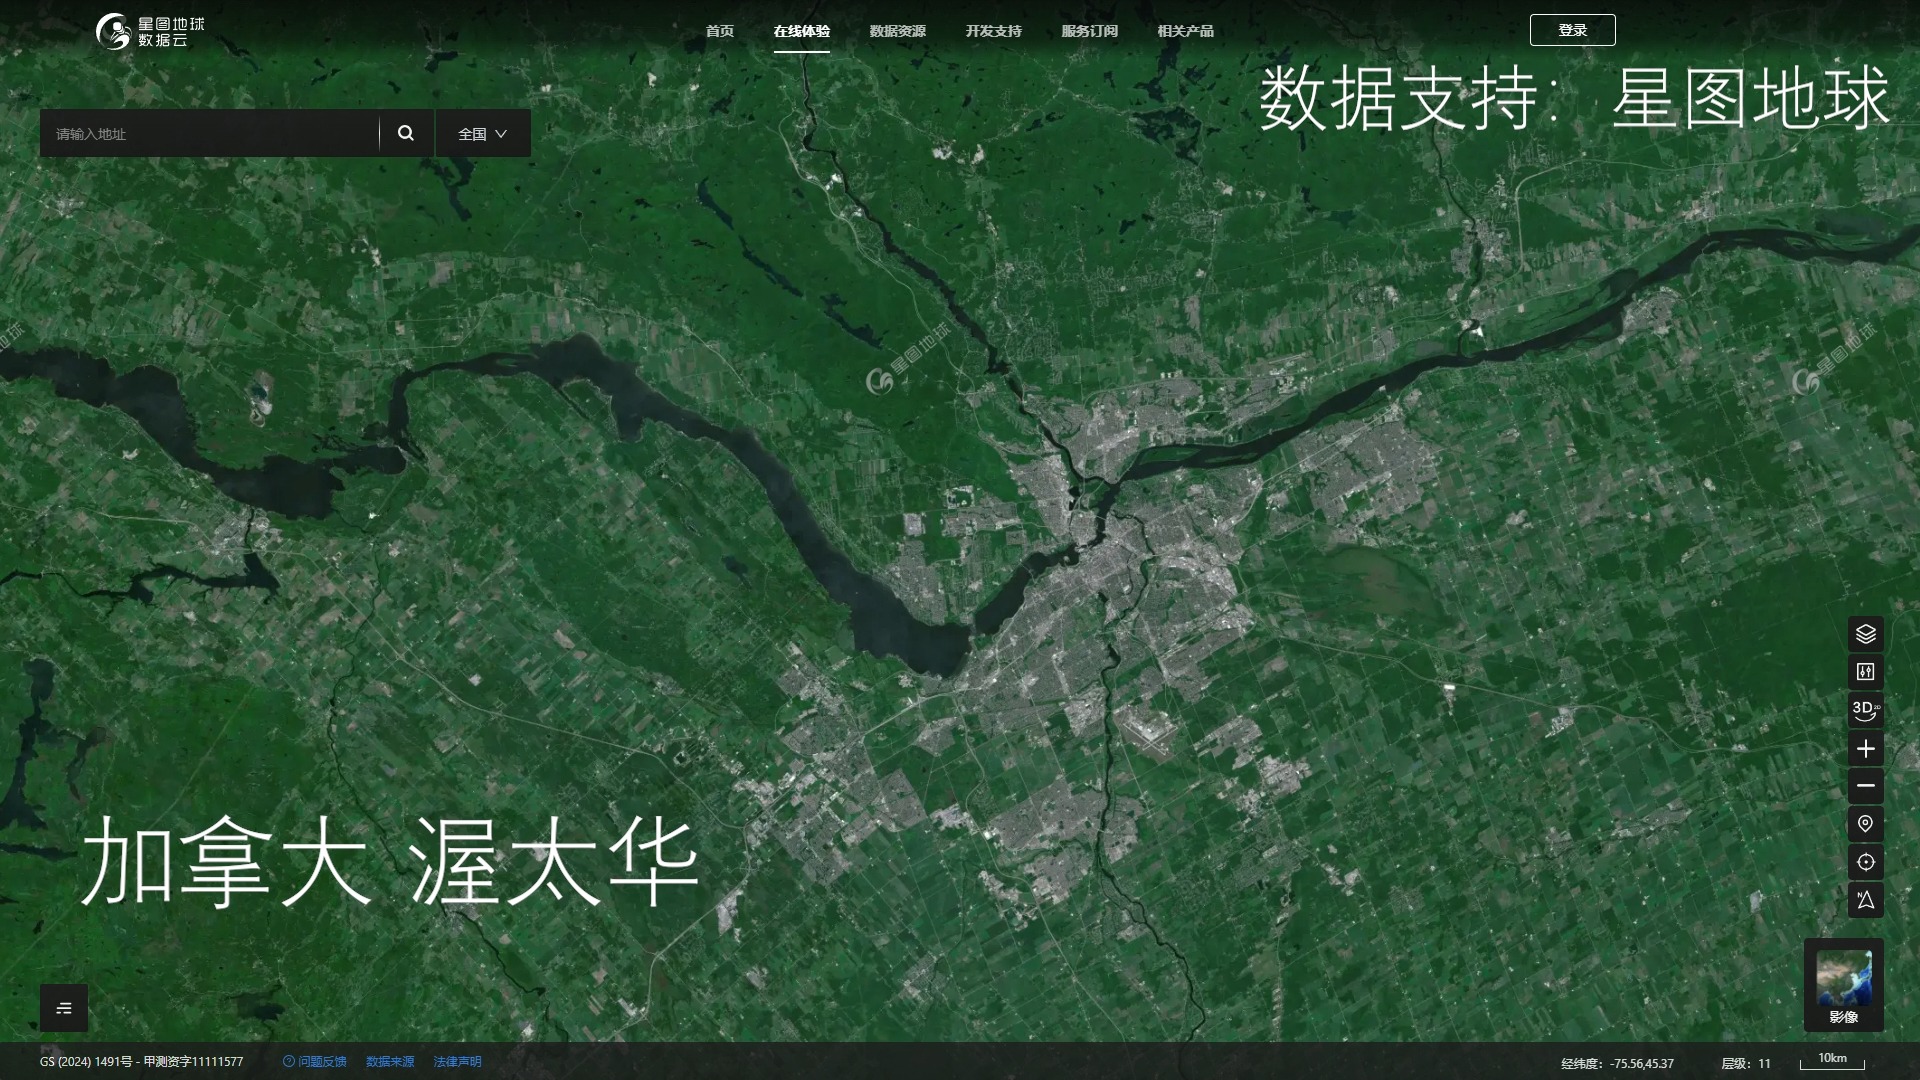Zoom out with the minus button
Viewport: 1920px width, 1080px height.
(1865, 786)
